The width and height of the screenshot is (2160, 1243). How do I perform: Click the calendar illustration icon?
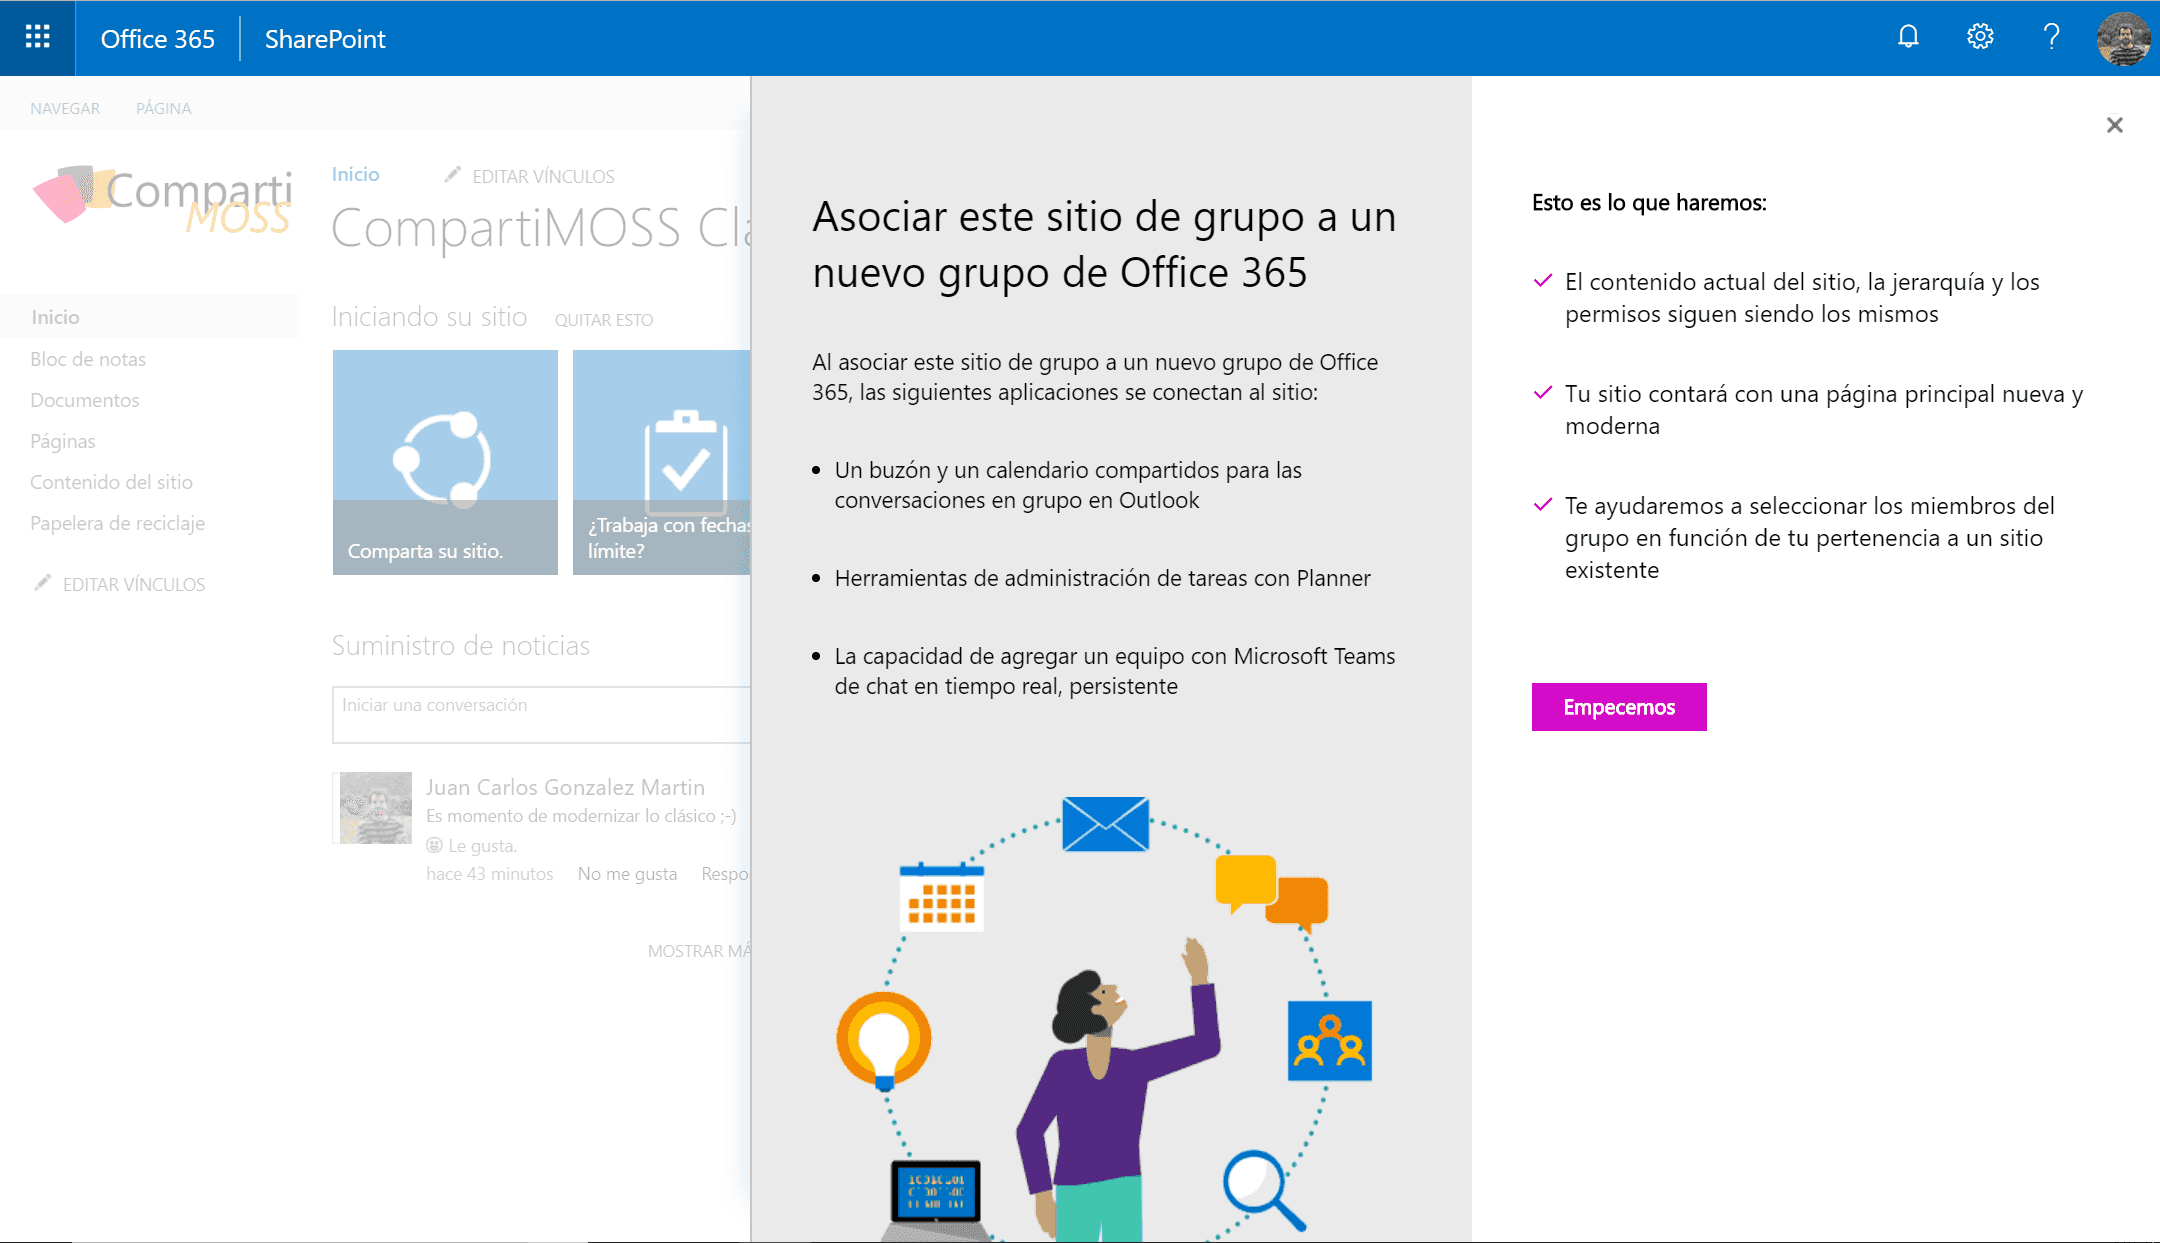[x=941, y=896]
